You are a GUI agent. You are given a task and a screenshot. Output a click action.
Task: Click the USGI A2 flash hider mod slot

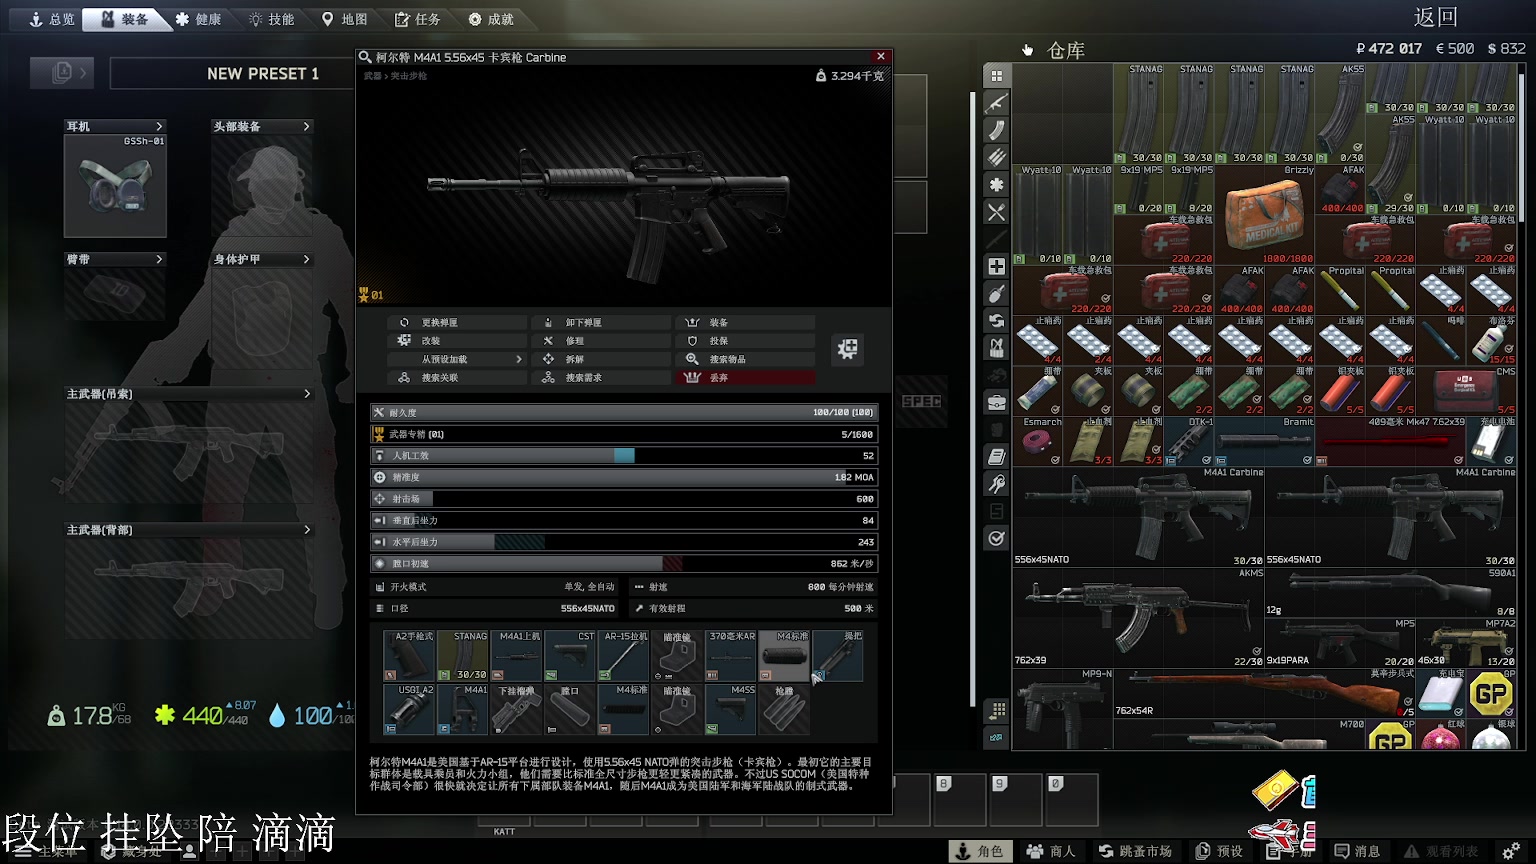(410, 709)
